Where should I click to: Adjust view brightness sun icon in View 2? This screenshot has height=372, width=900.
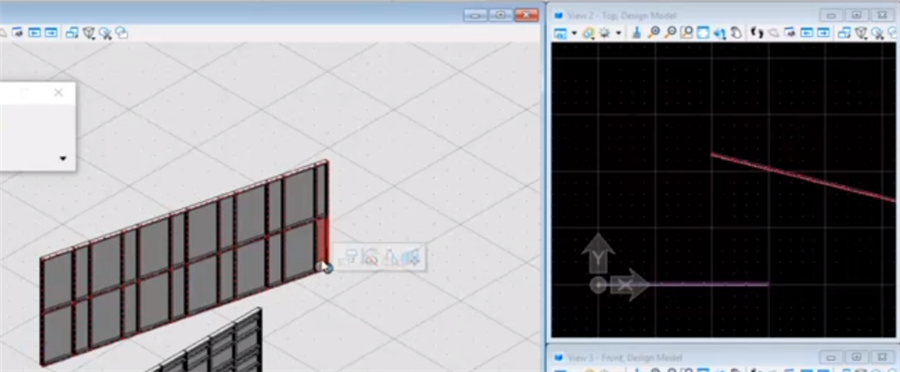(604, 33)
